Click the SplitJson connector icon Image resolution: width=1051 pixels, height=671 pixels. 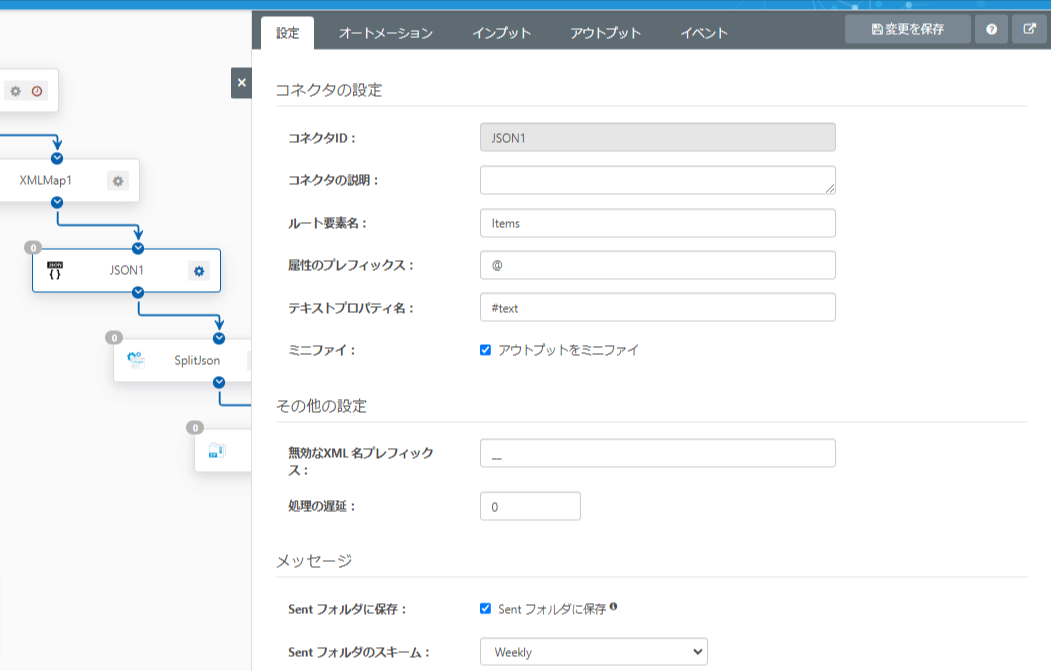tap(136, 360)
